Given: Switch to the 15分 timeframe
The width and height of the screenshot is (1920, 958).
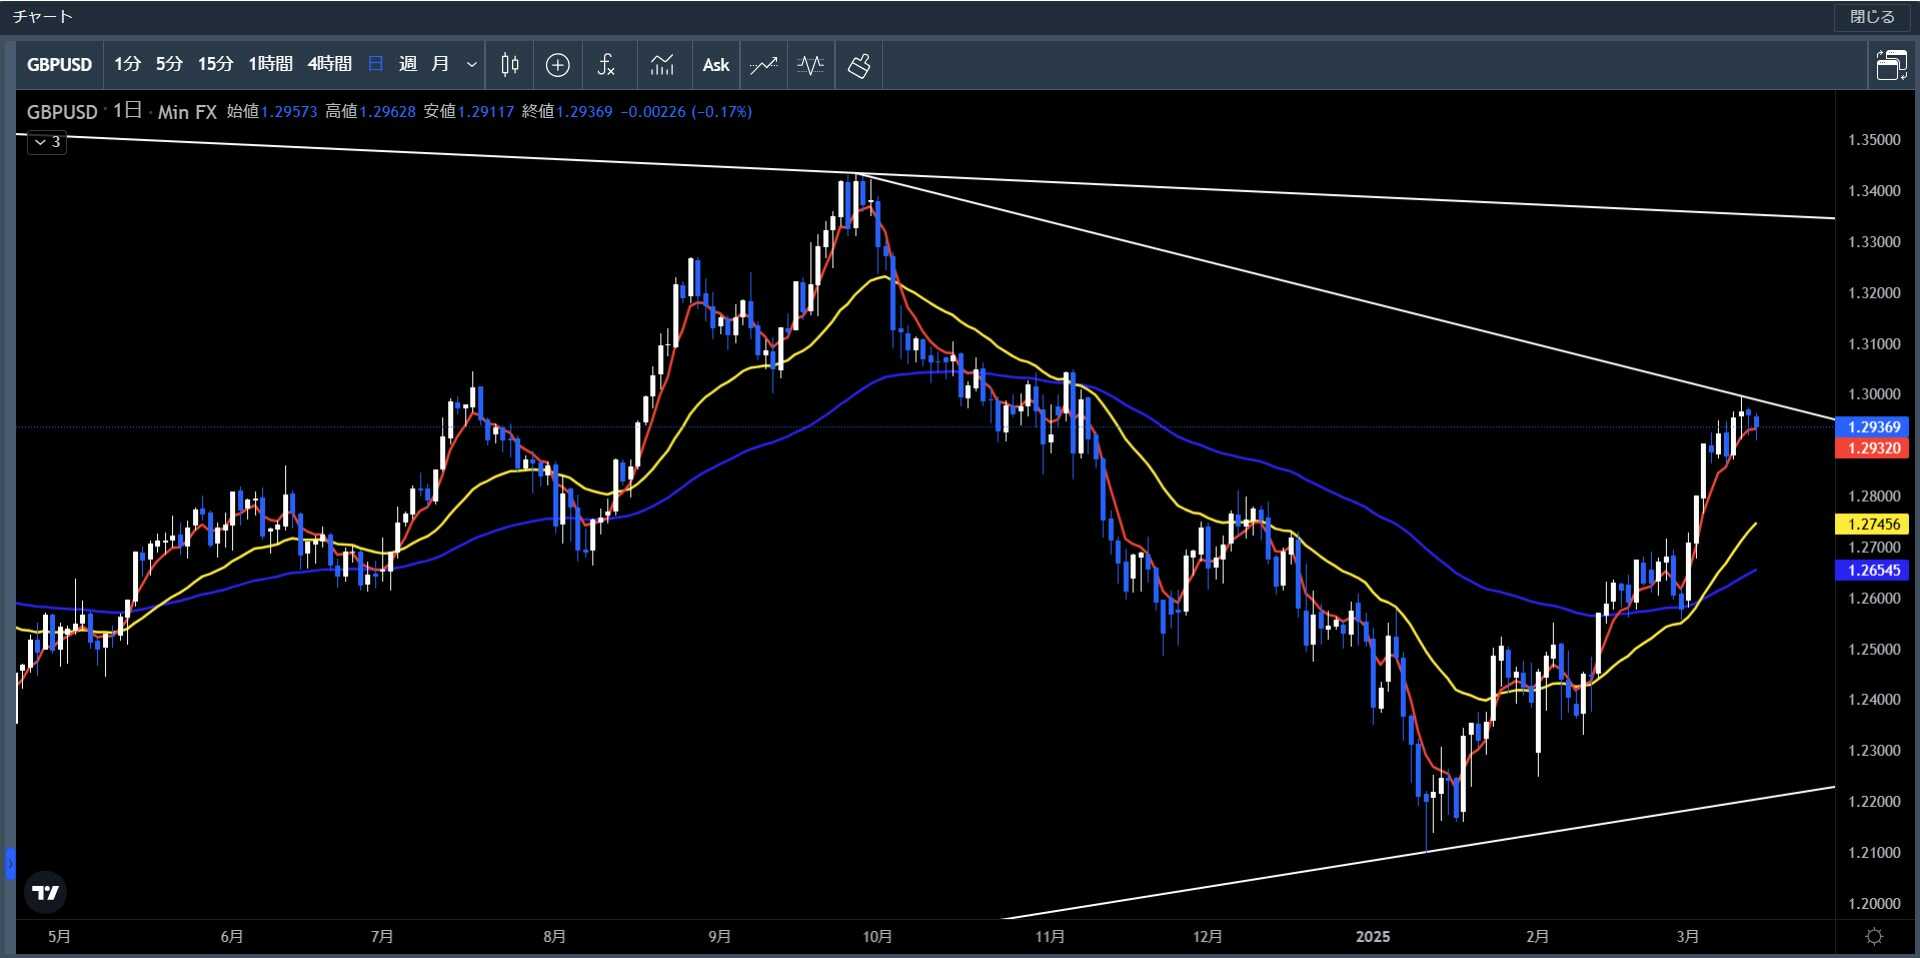Looking at the screenshot, I should coord(215,64).
